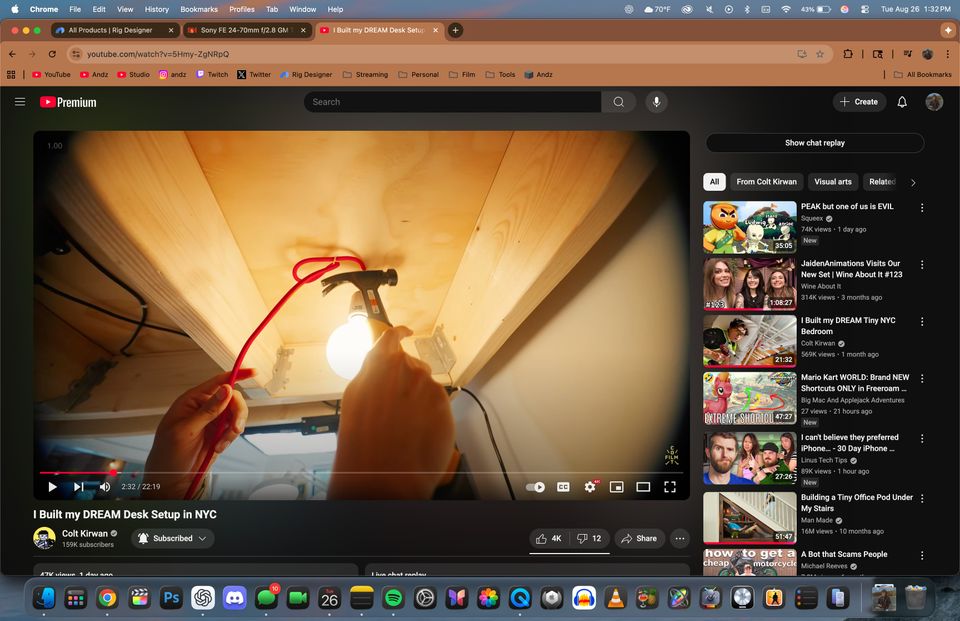
Task: Open YouTube notifications bell
Action: pos(902,102)
